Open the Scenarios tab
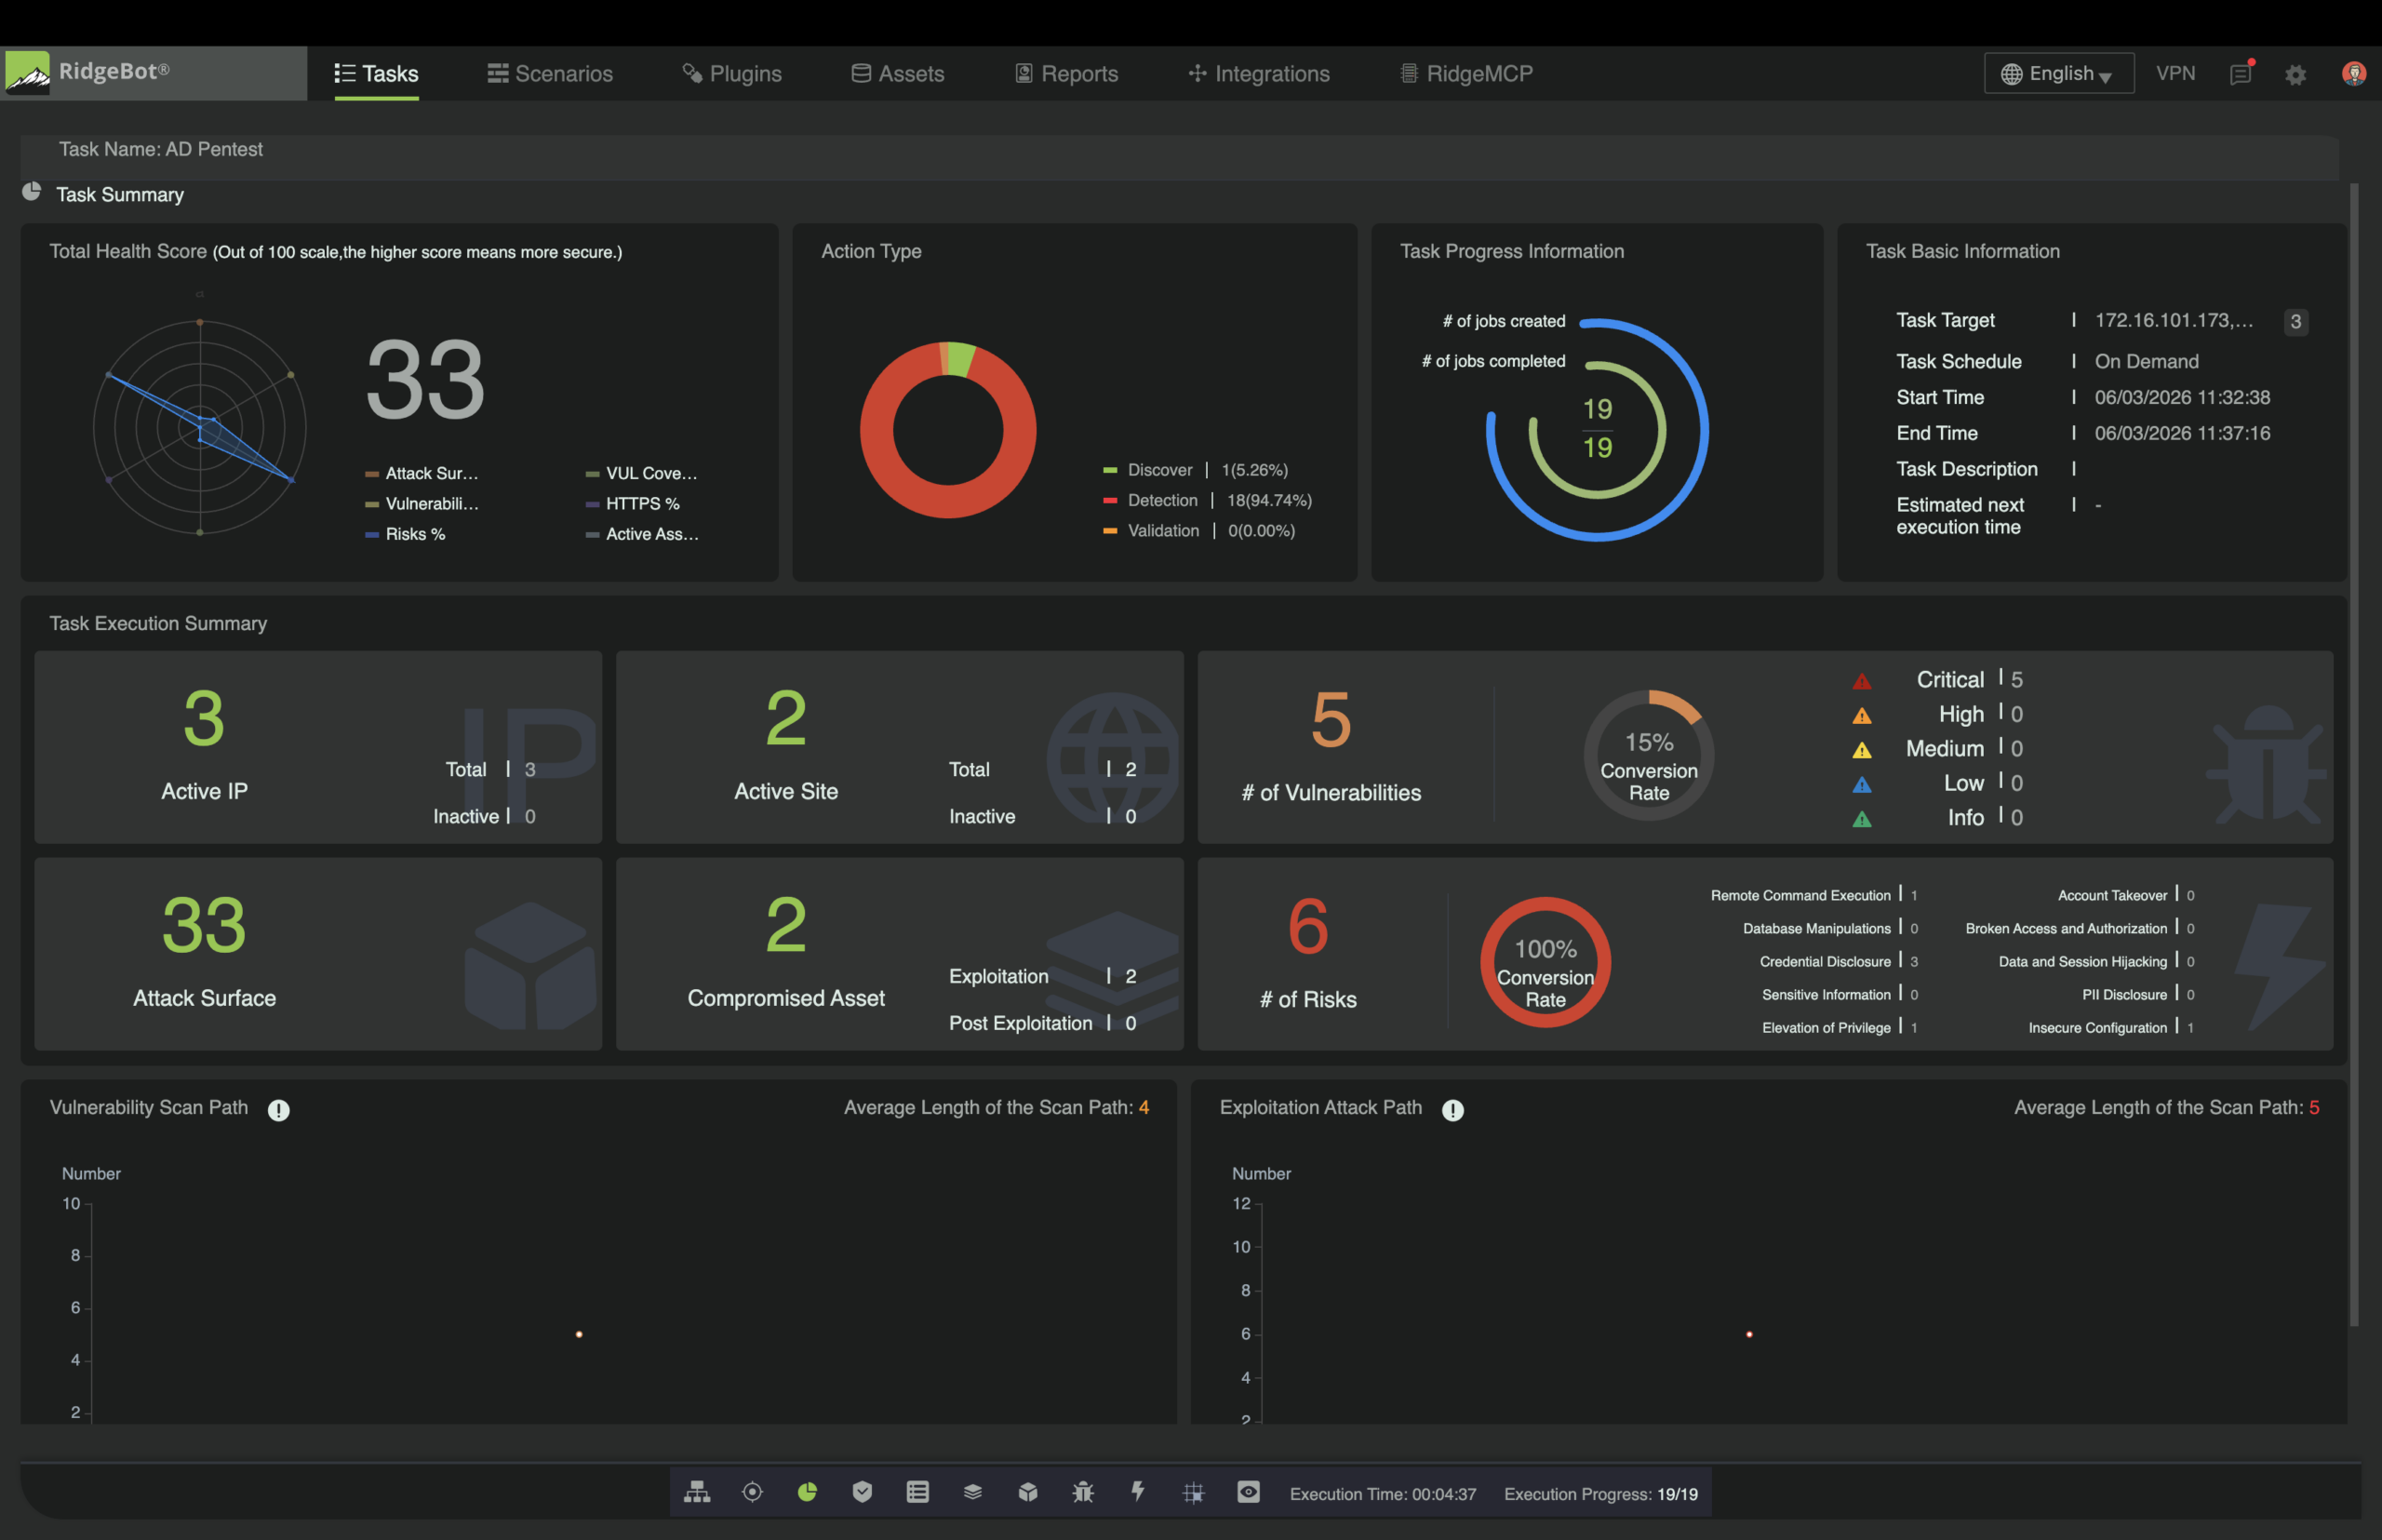Screen dimensions: 2382x1540 point(550,73)
